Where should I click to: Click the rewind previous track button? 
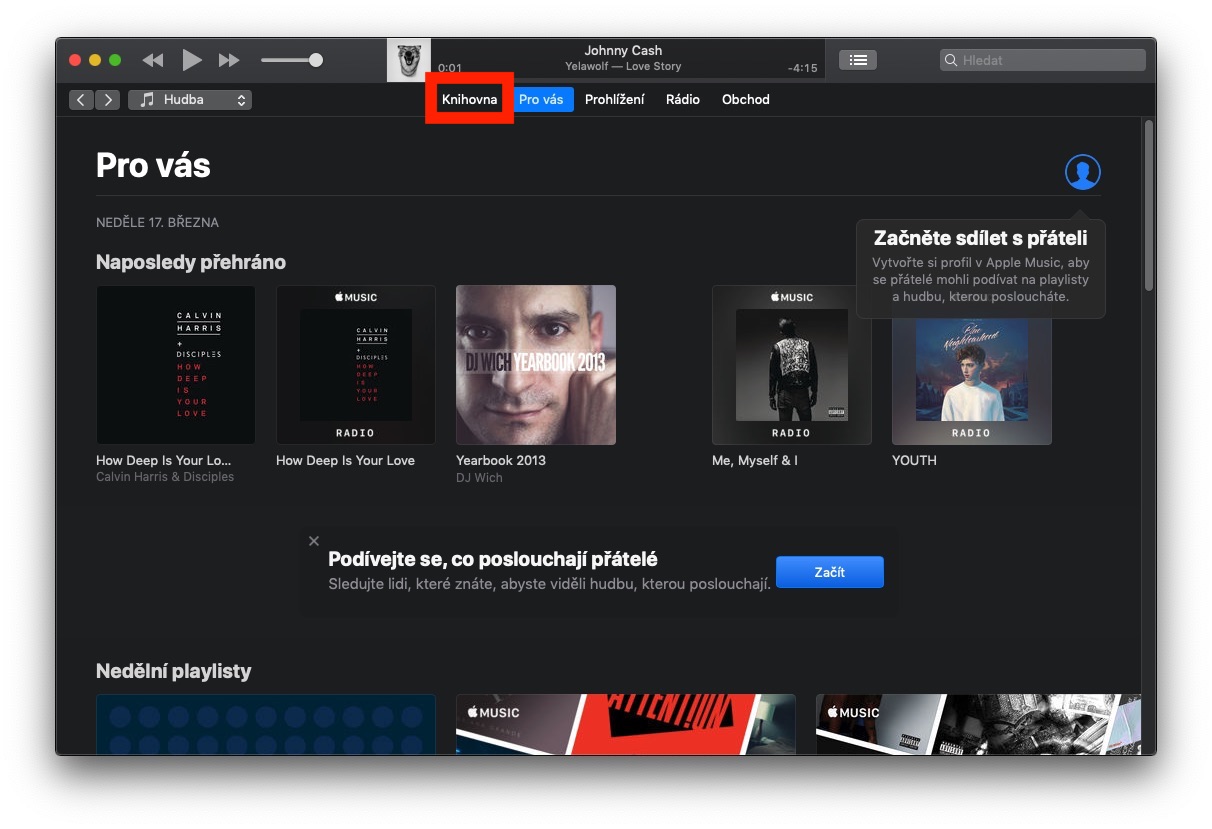pyautogui.click(x=153, y=60)
